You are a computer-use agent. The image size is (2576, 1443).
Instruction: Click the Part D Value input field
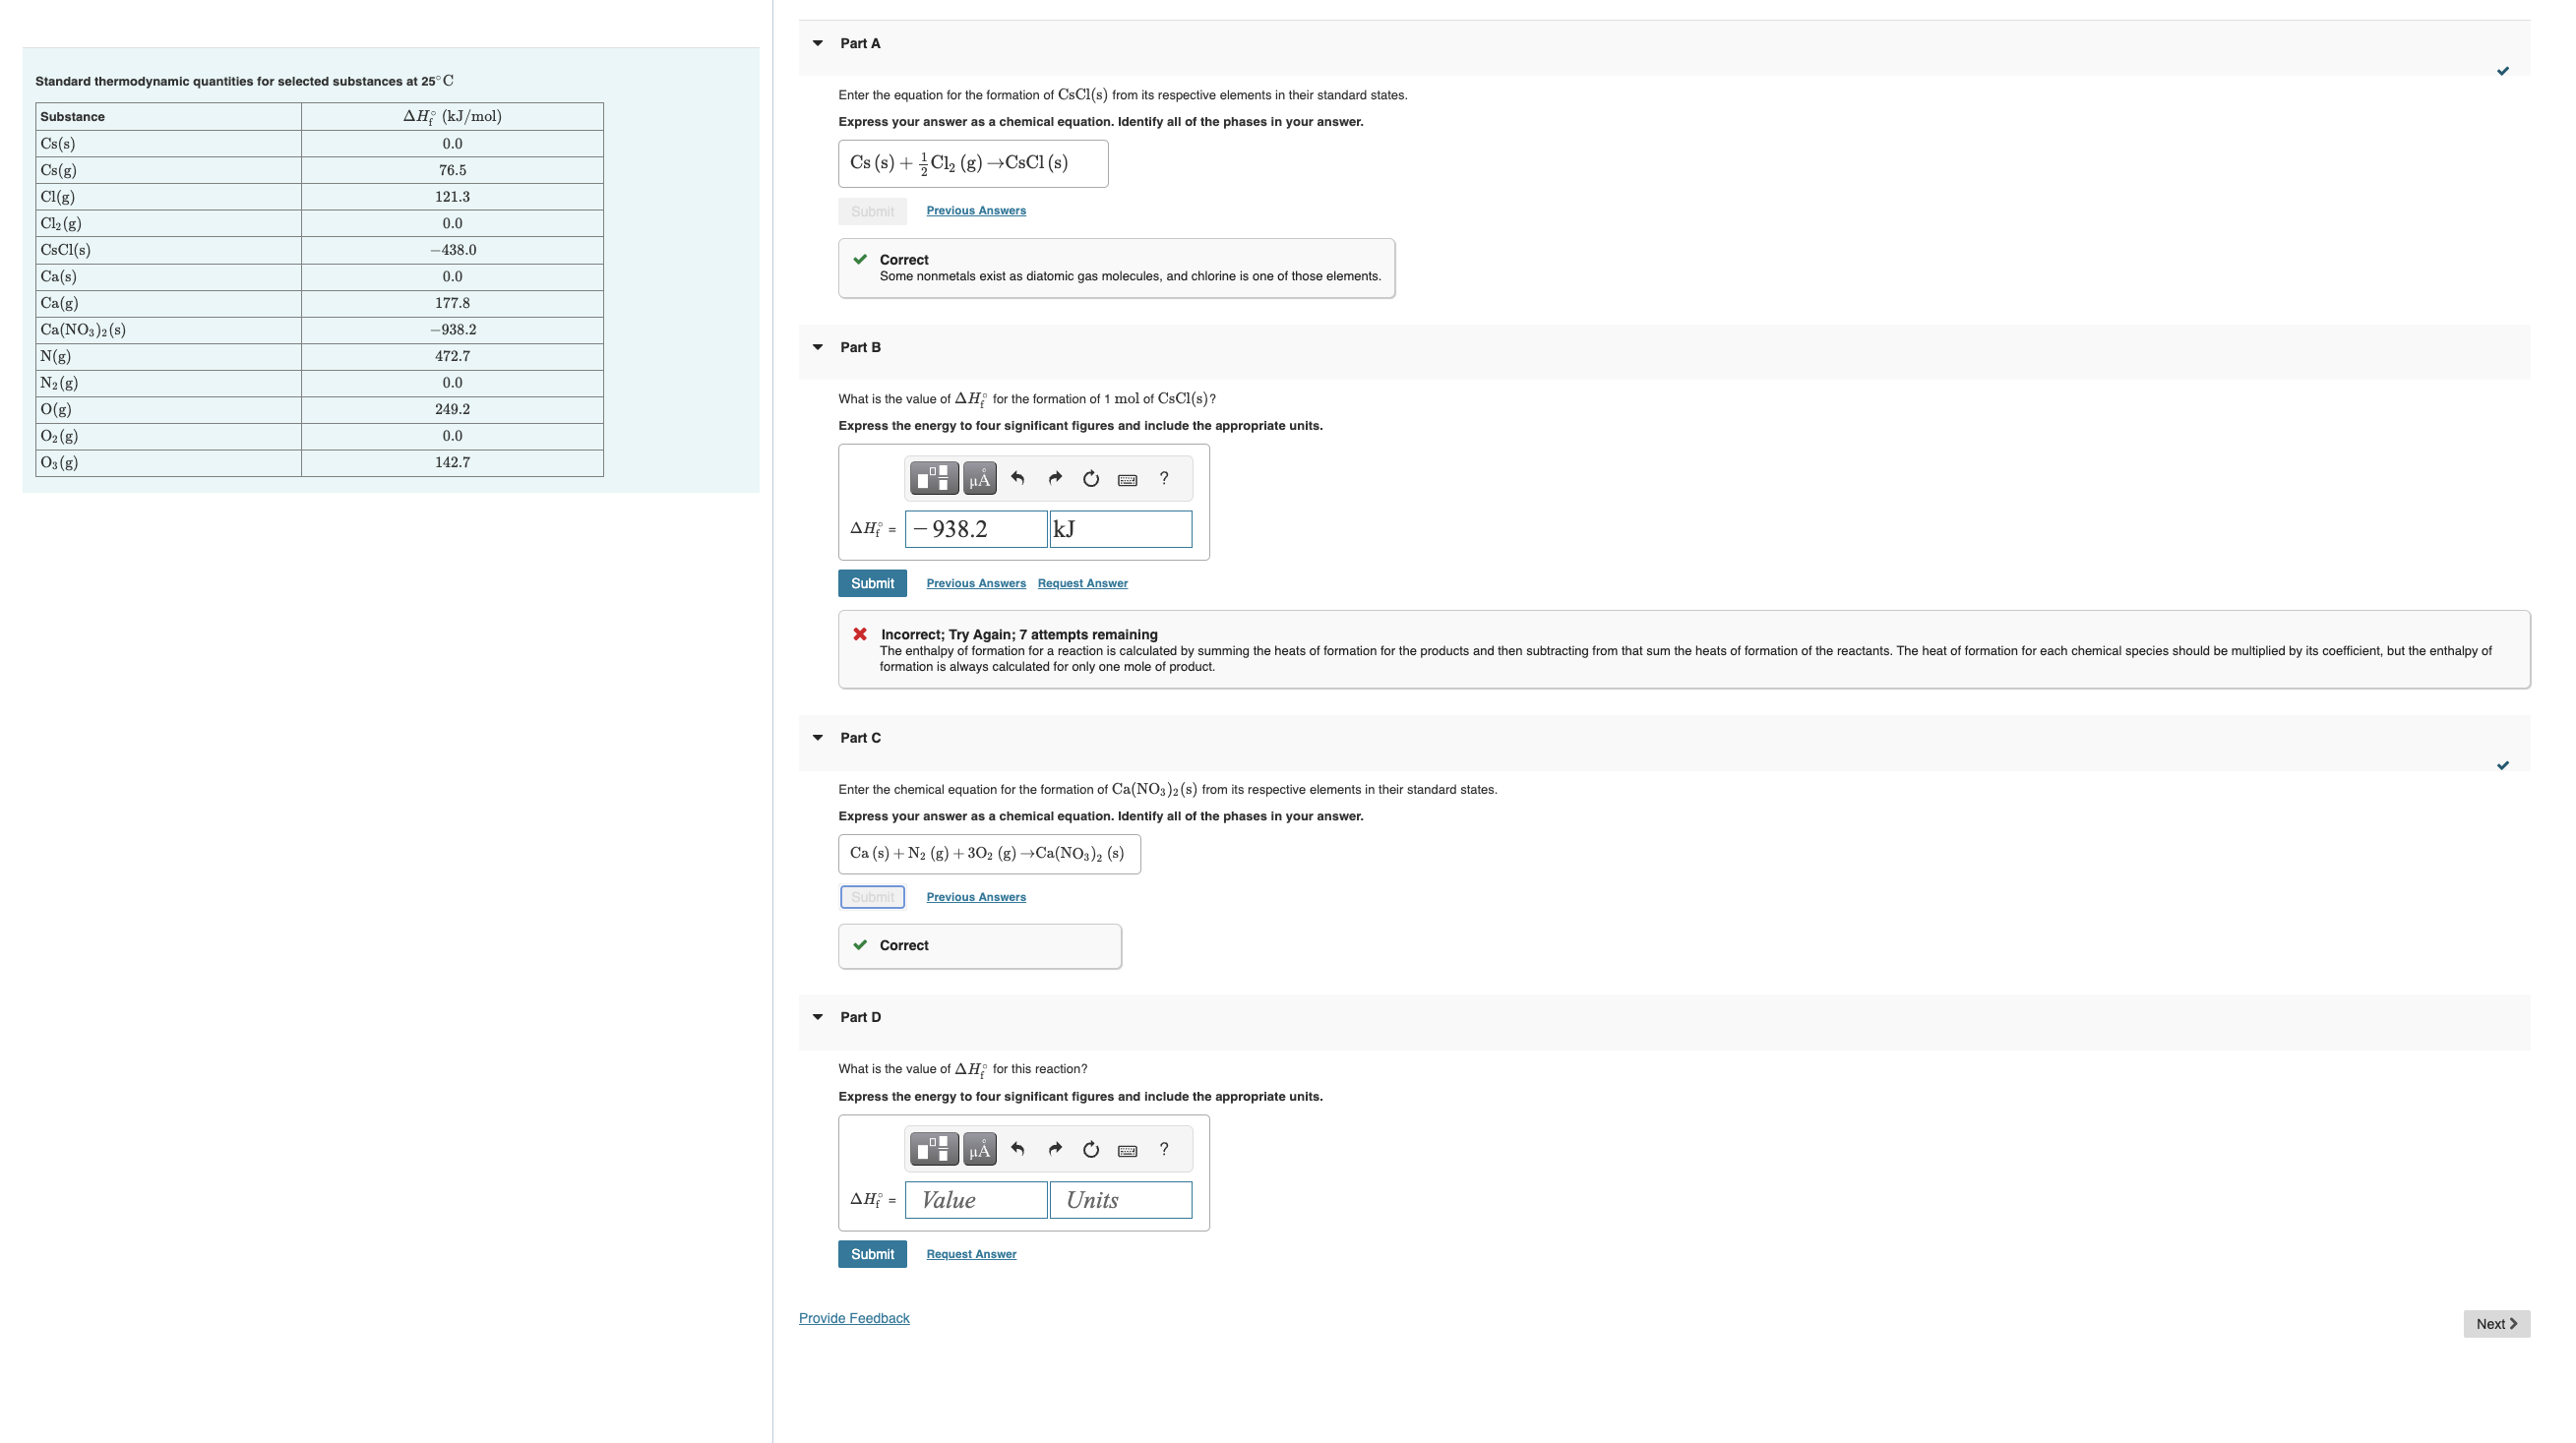pyautogui.click(x=976, y=1200)
